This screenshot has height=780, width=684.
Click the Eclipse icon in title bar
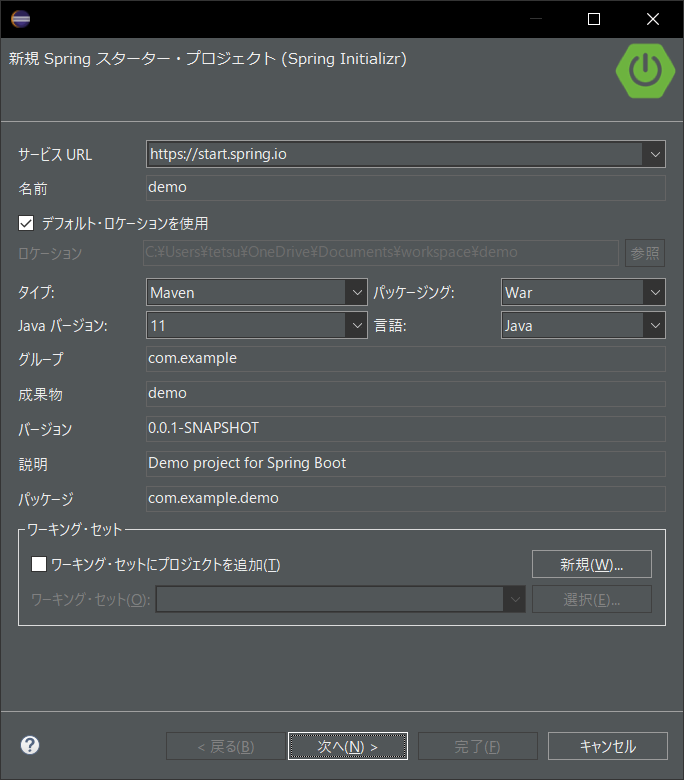(x=20, y=19)
